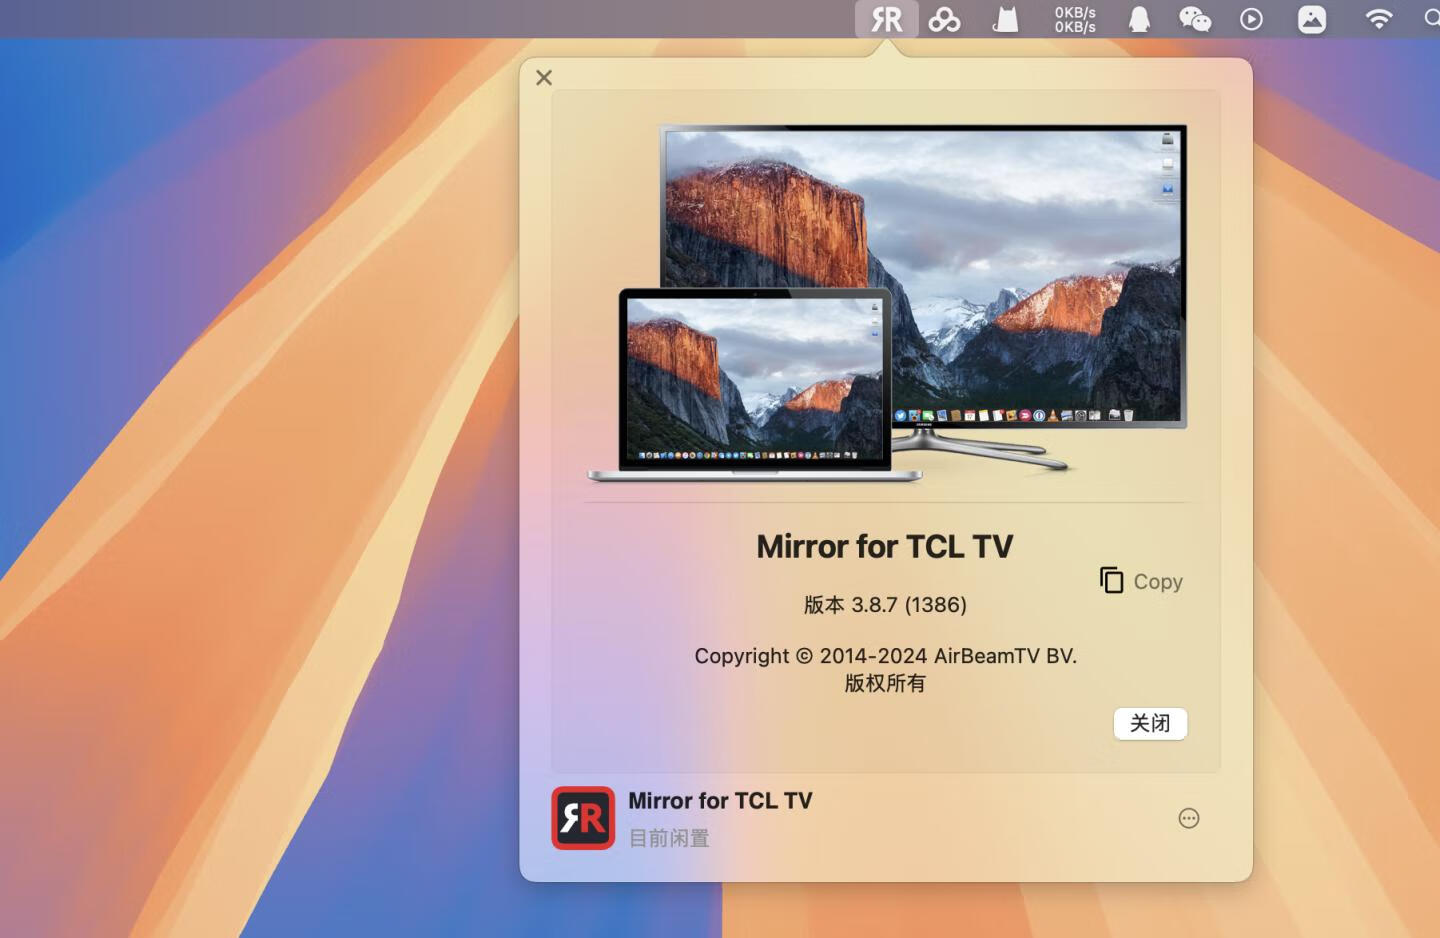Open the WeChat menu bar icon
The image size is (1440, 938).
pyautogui.click(x=1194, y=19)
